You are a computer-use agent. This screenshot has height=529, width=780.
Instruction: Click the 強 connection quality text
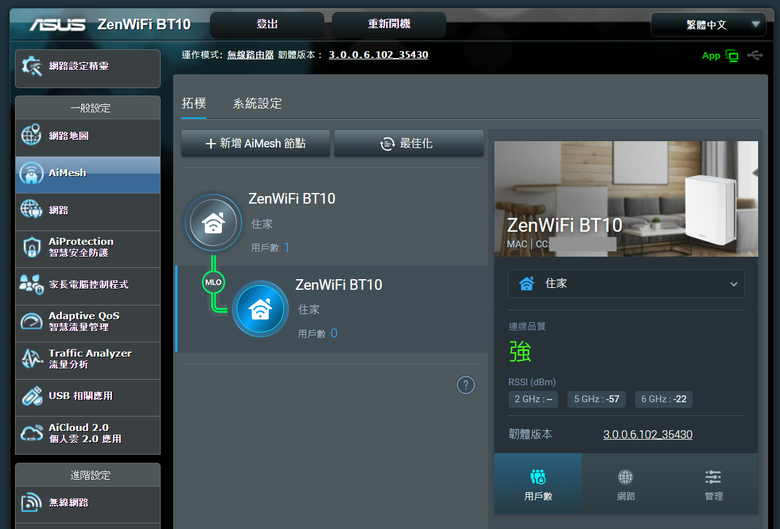(520, 352)
